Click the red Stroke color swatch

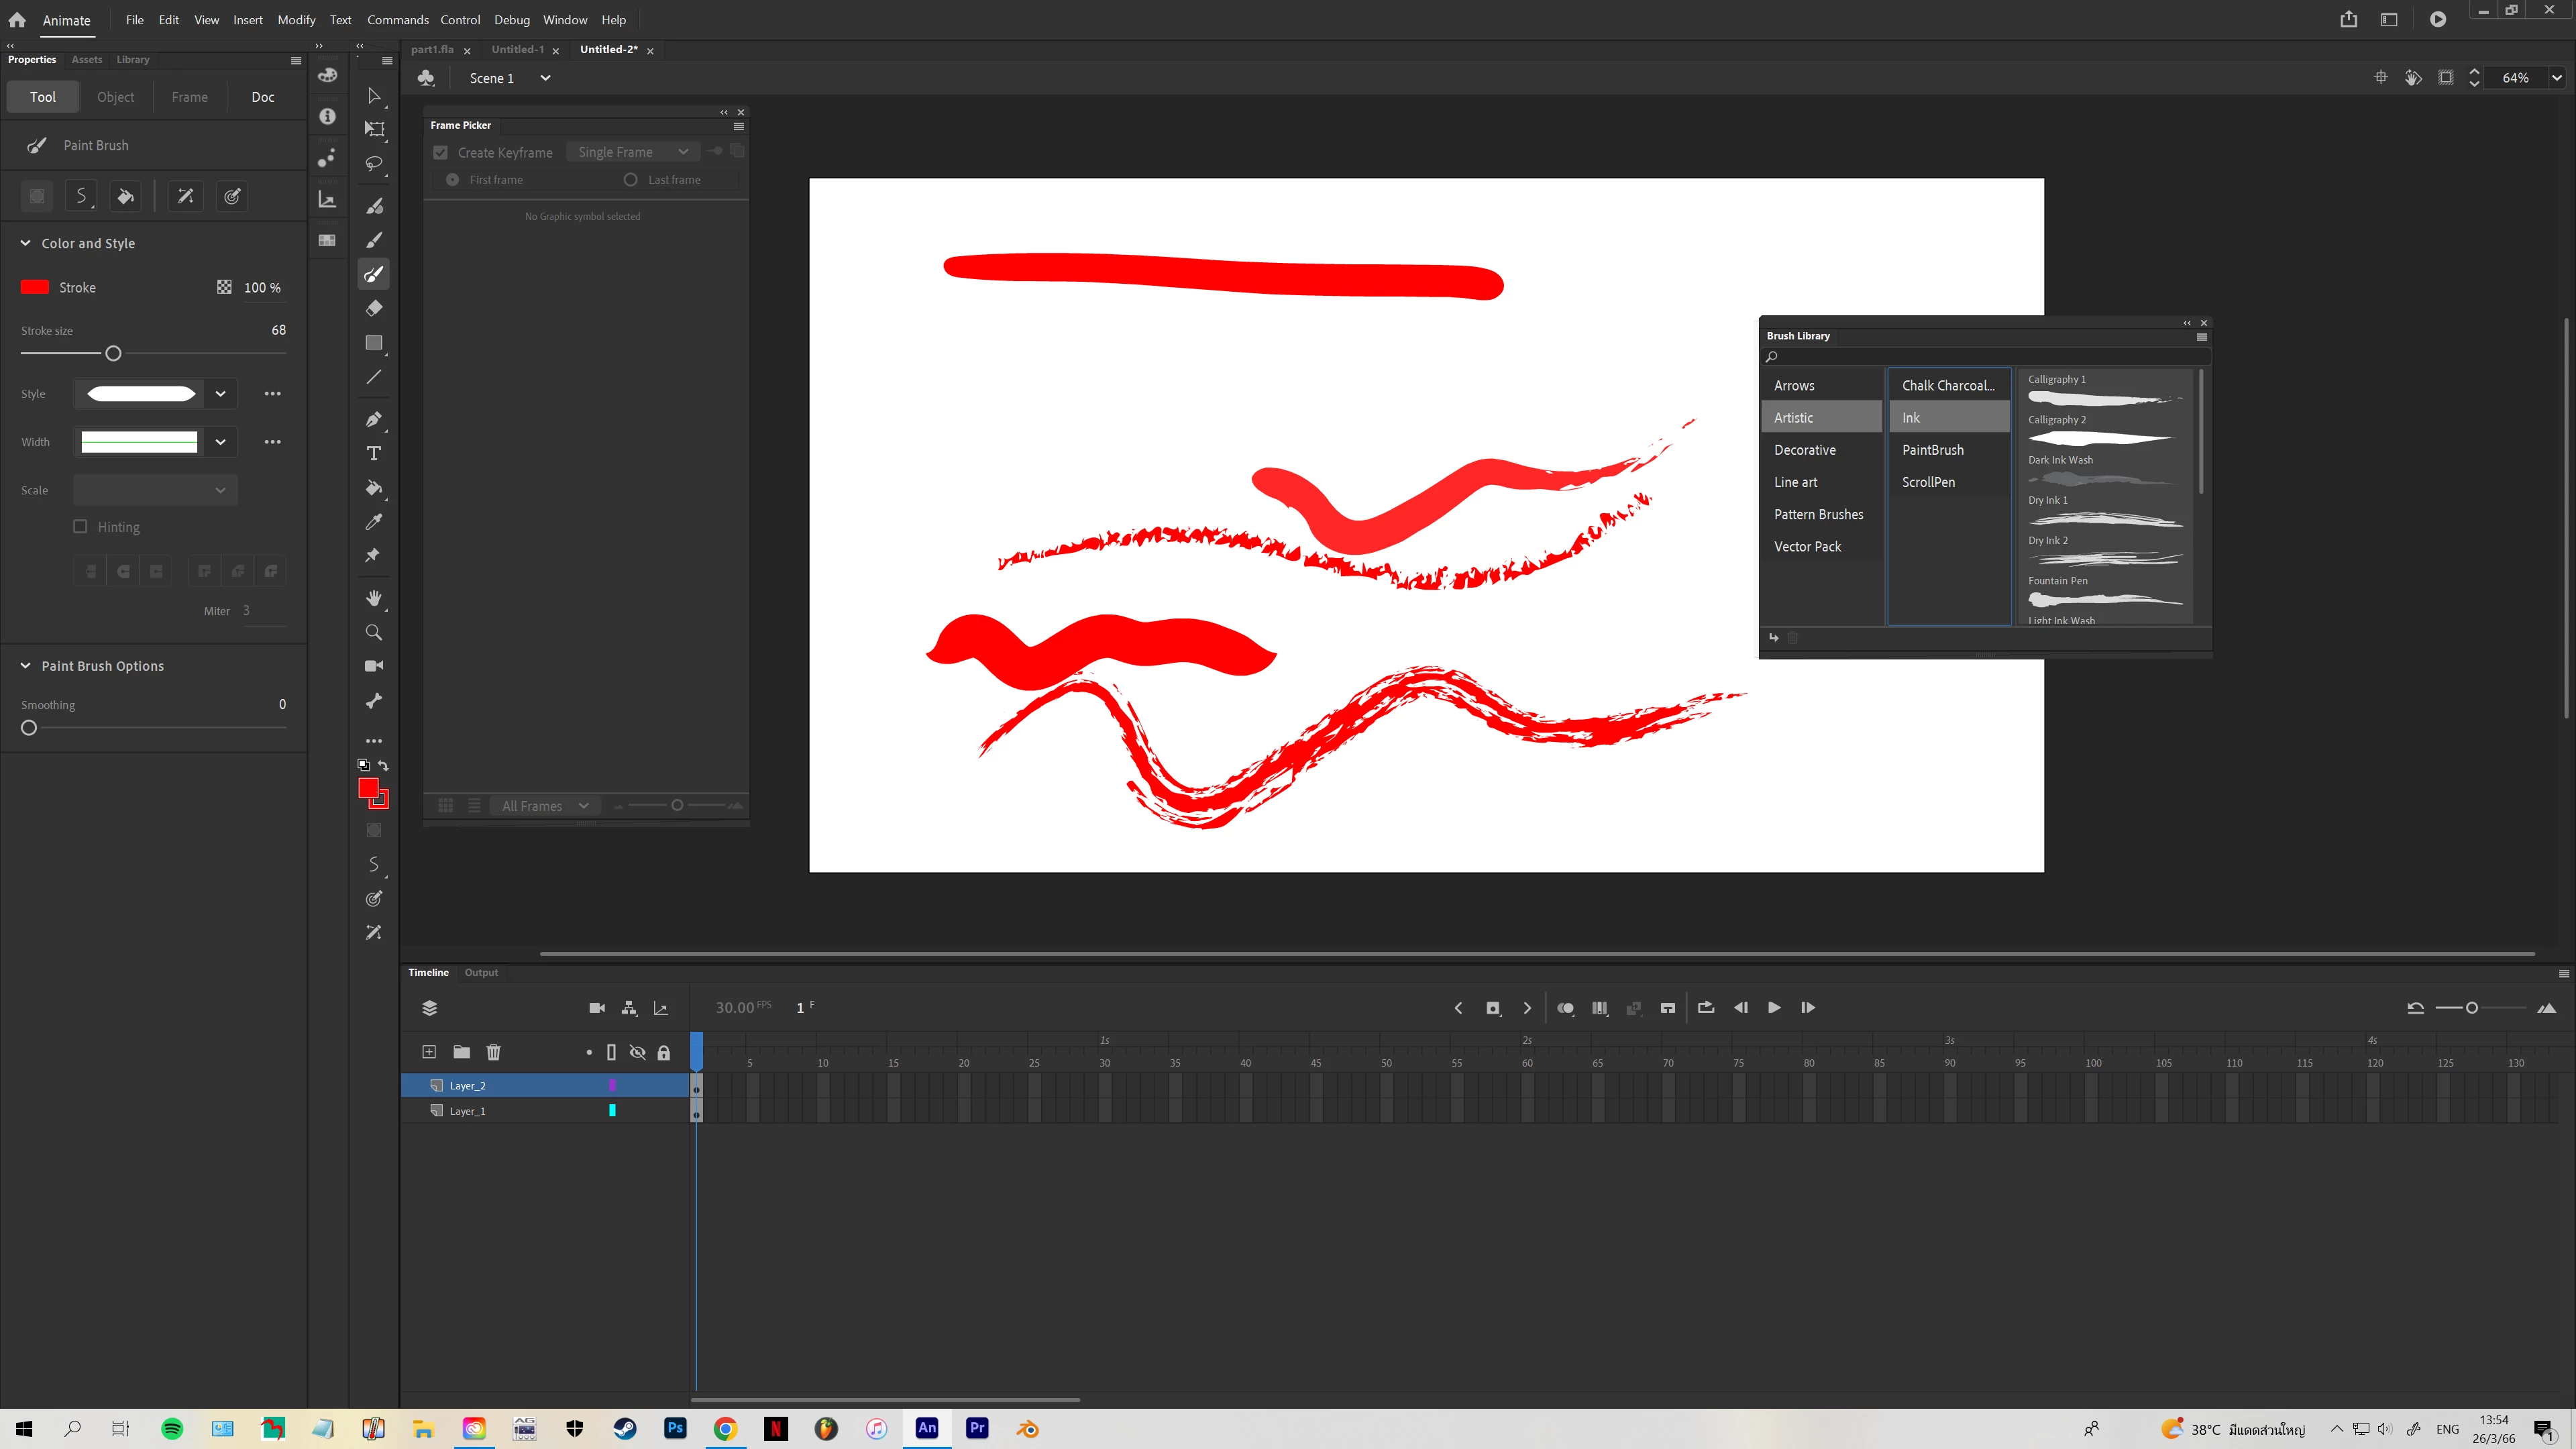point(35,288)
